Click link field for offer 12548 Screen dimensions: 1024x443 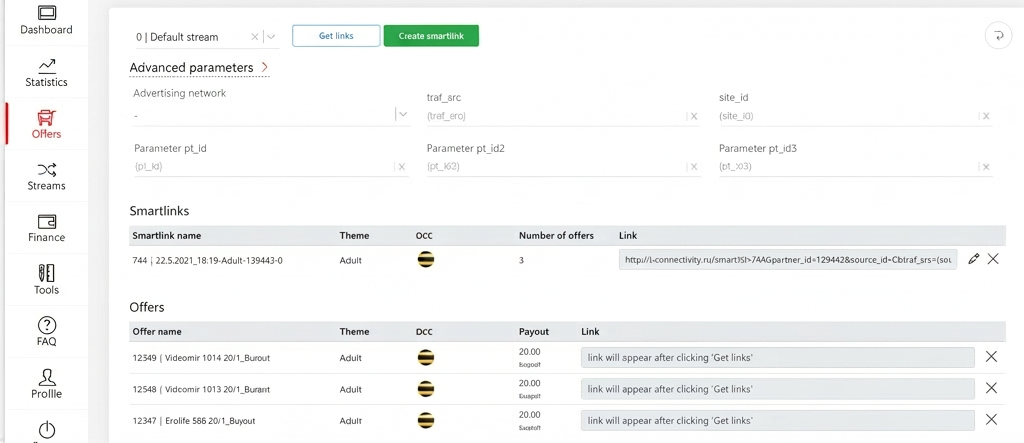pos(777,389)
